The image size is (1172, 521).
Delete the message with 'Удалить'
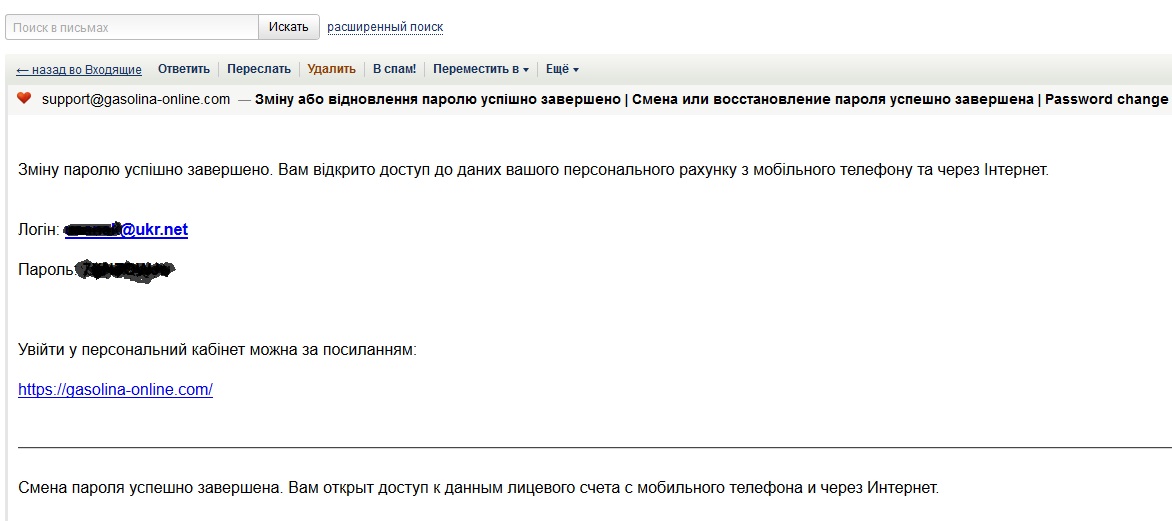[x=331, y=69]
